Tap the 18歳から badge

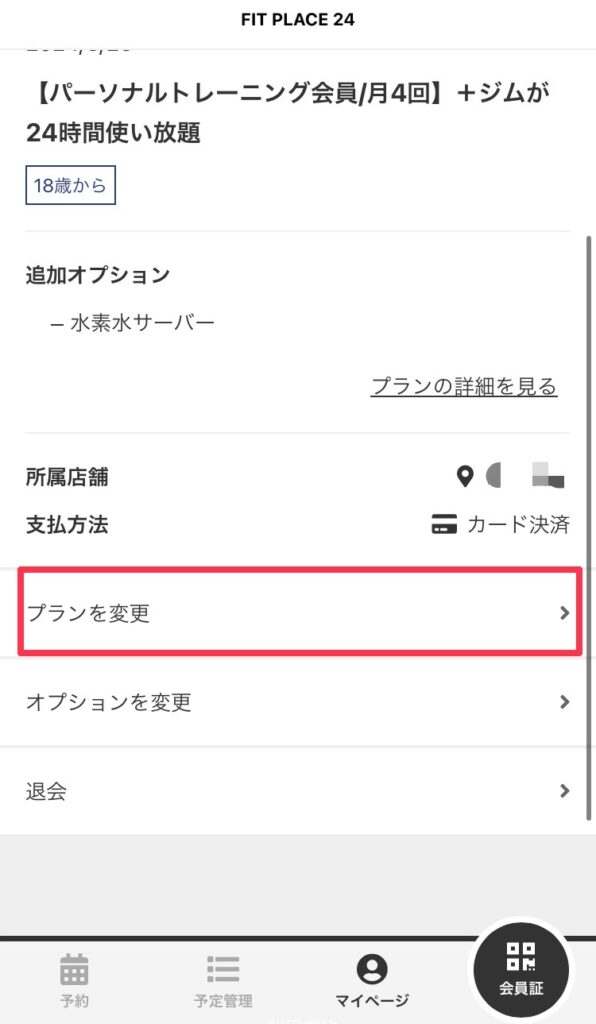[x=70, y=185]
